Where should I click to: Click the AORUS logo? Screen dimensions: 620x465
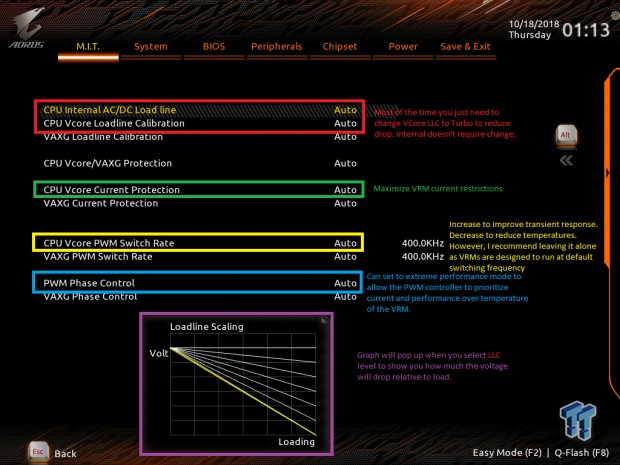click(x=27, y=28)
